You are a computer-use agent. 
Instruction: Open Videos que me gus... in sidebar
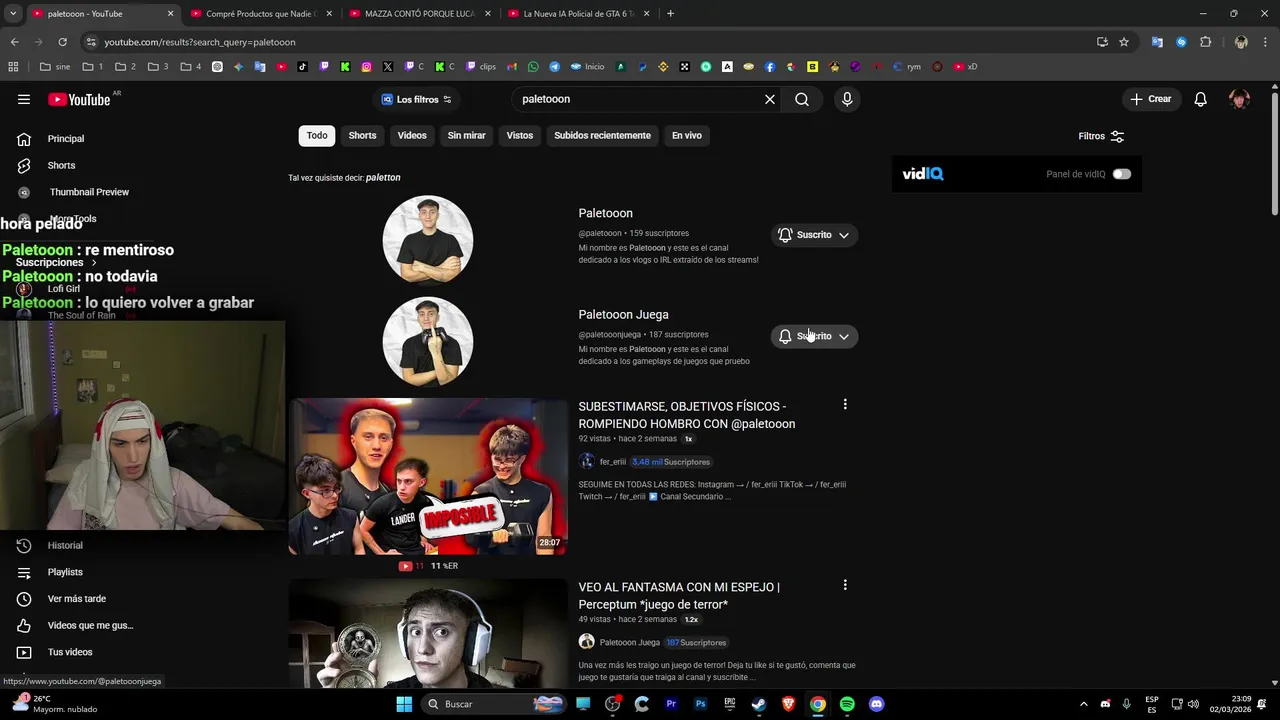tap(90, 626)
